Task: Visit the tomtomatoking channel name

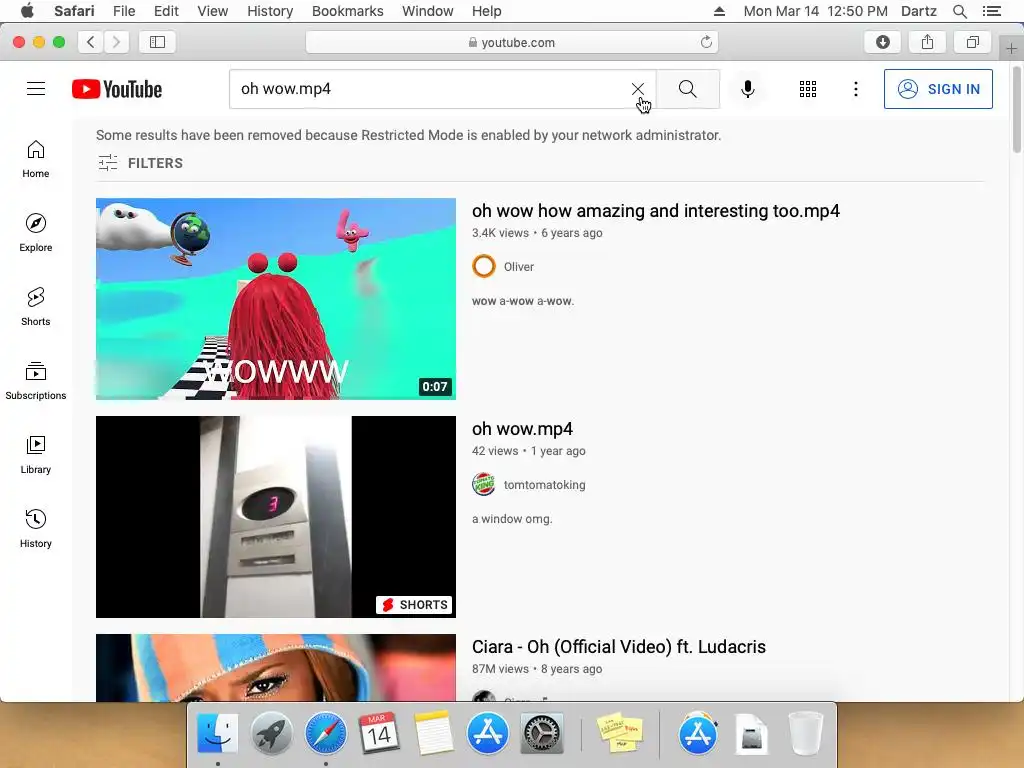Action: coord(545,485)
